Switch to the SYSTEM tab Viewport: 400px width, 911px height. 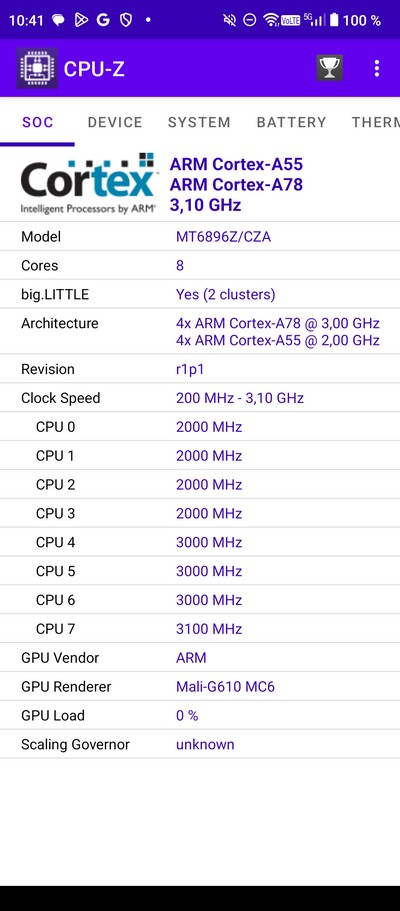[x=199, y=122]
